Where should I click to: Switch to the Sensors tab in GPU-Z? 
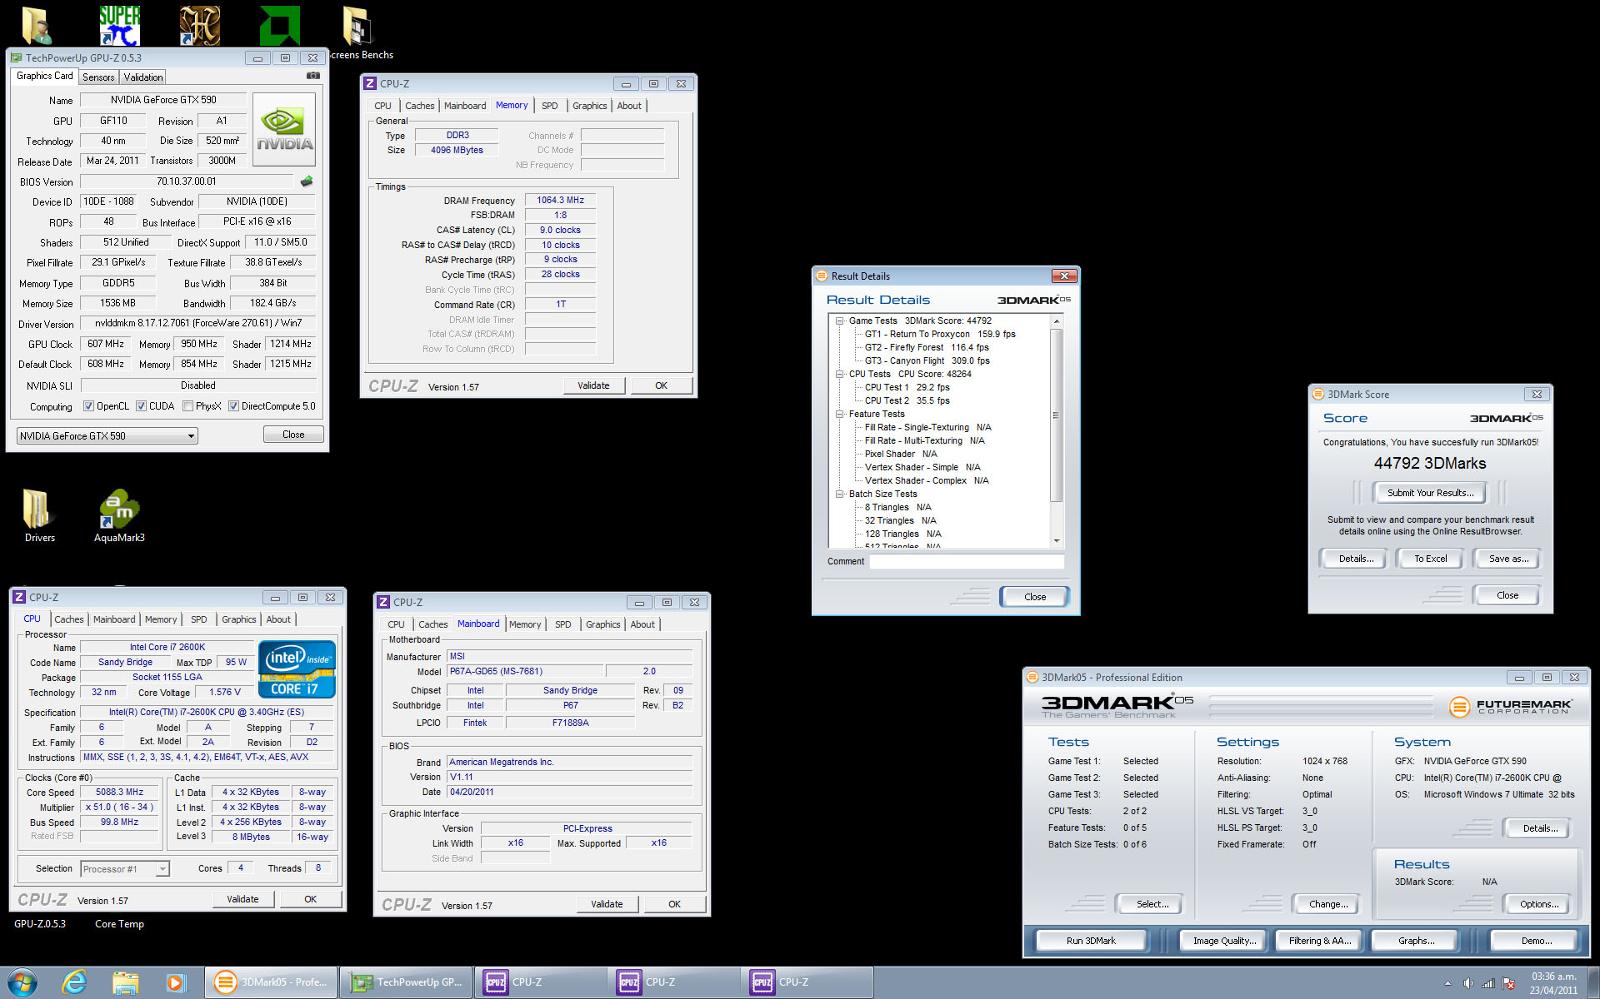pyautogui.click(x=98, y=77)
